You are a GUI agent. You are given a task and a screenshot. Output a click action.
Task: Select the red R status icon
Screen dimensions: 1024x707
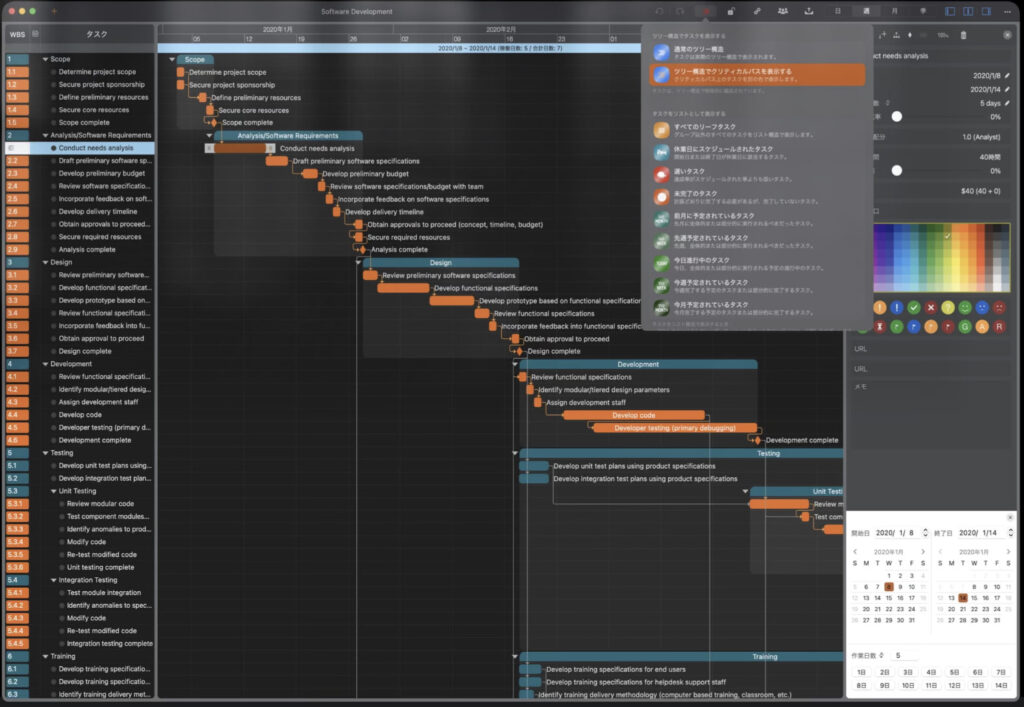[999, 326]
